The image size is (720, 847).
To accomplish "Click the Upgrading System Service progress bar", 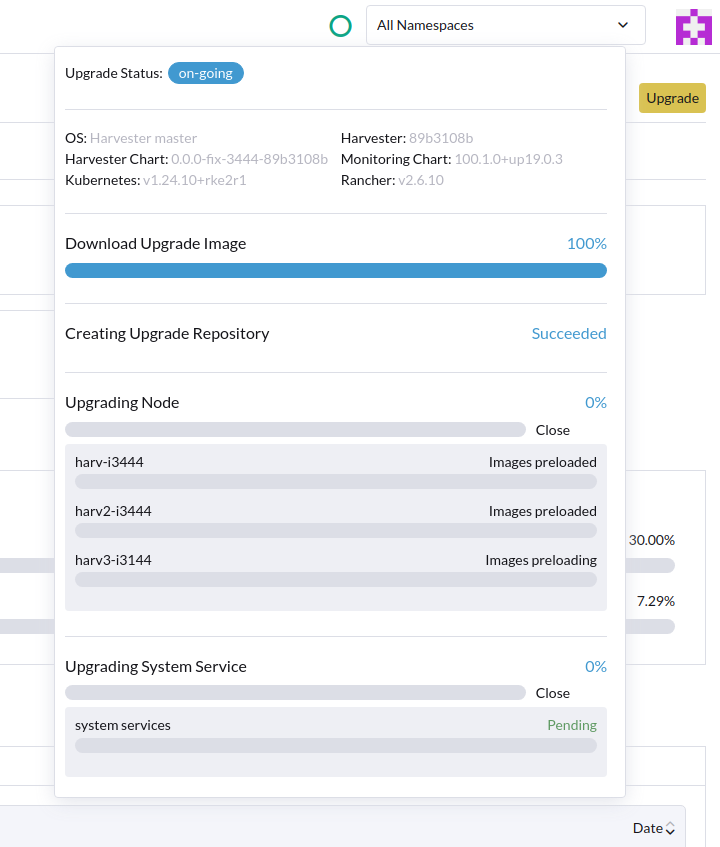I will pyautogui.click(x=295, y=693).
